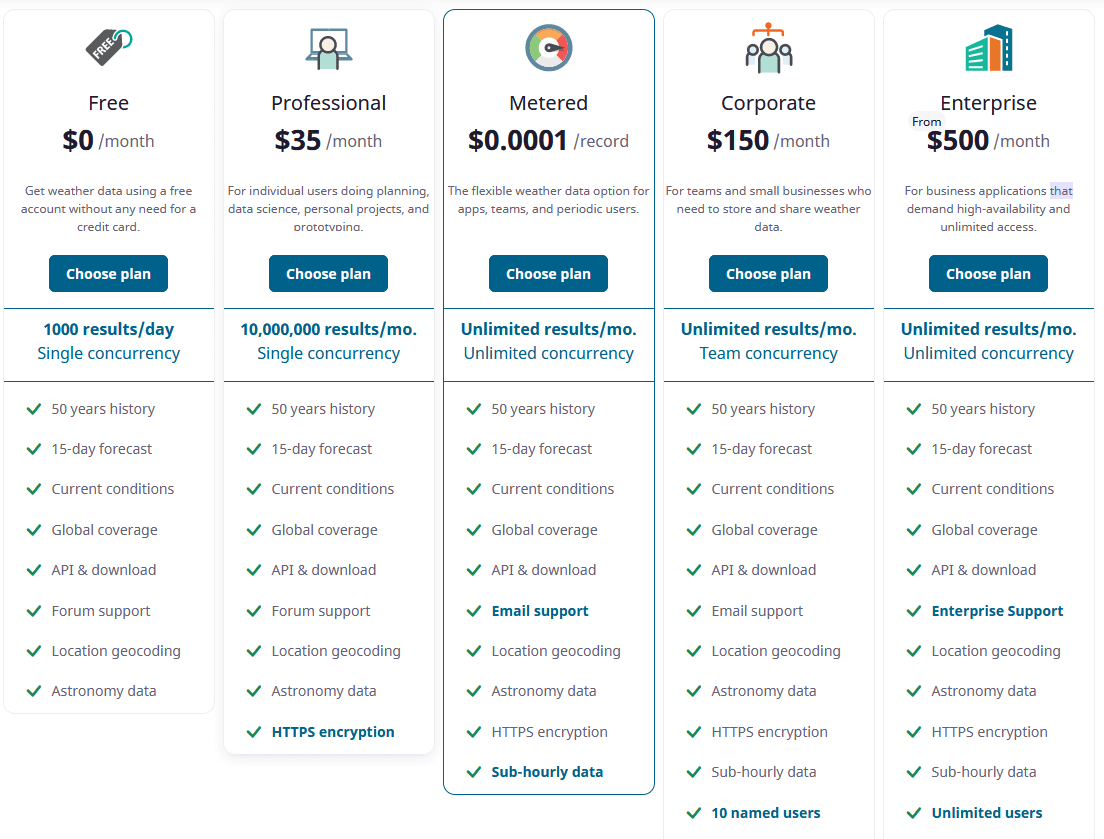
Task: Click Email support in the Metered column
Action: point(540,611)
